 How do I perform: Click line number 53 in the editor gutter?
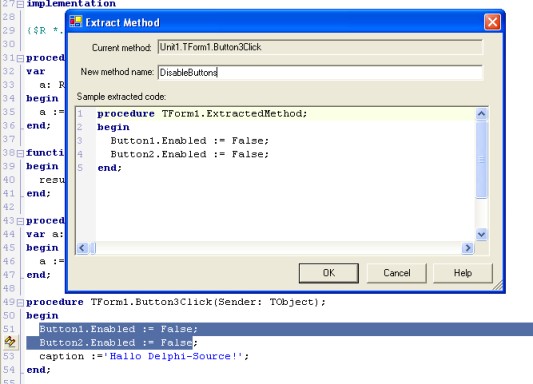point(9,356)
